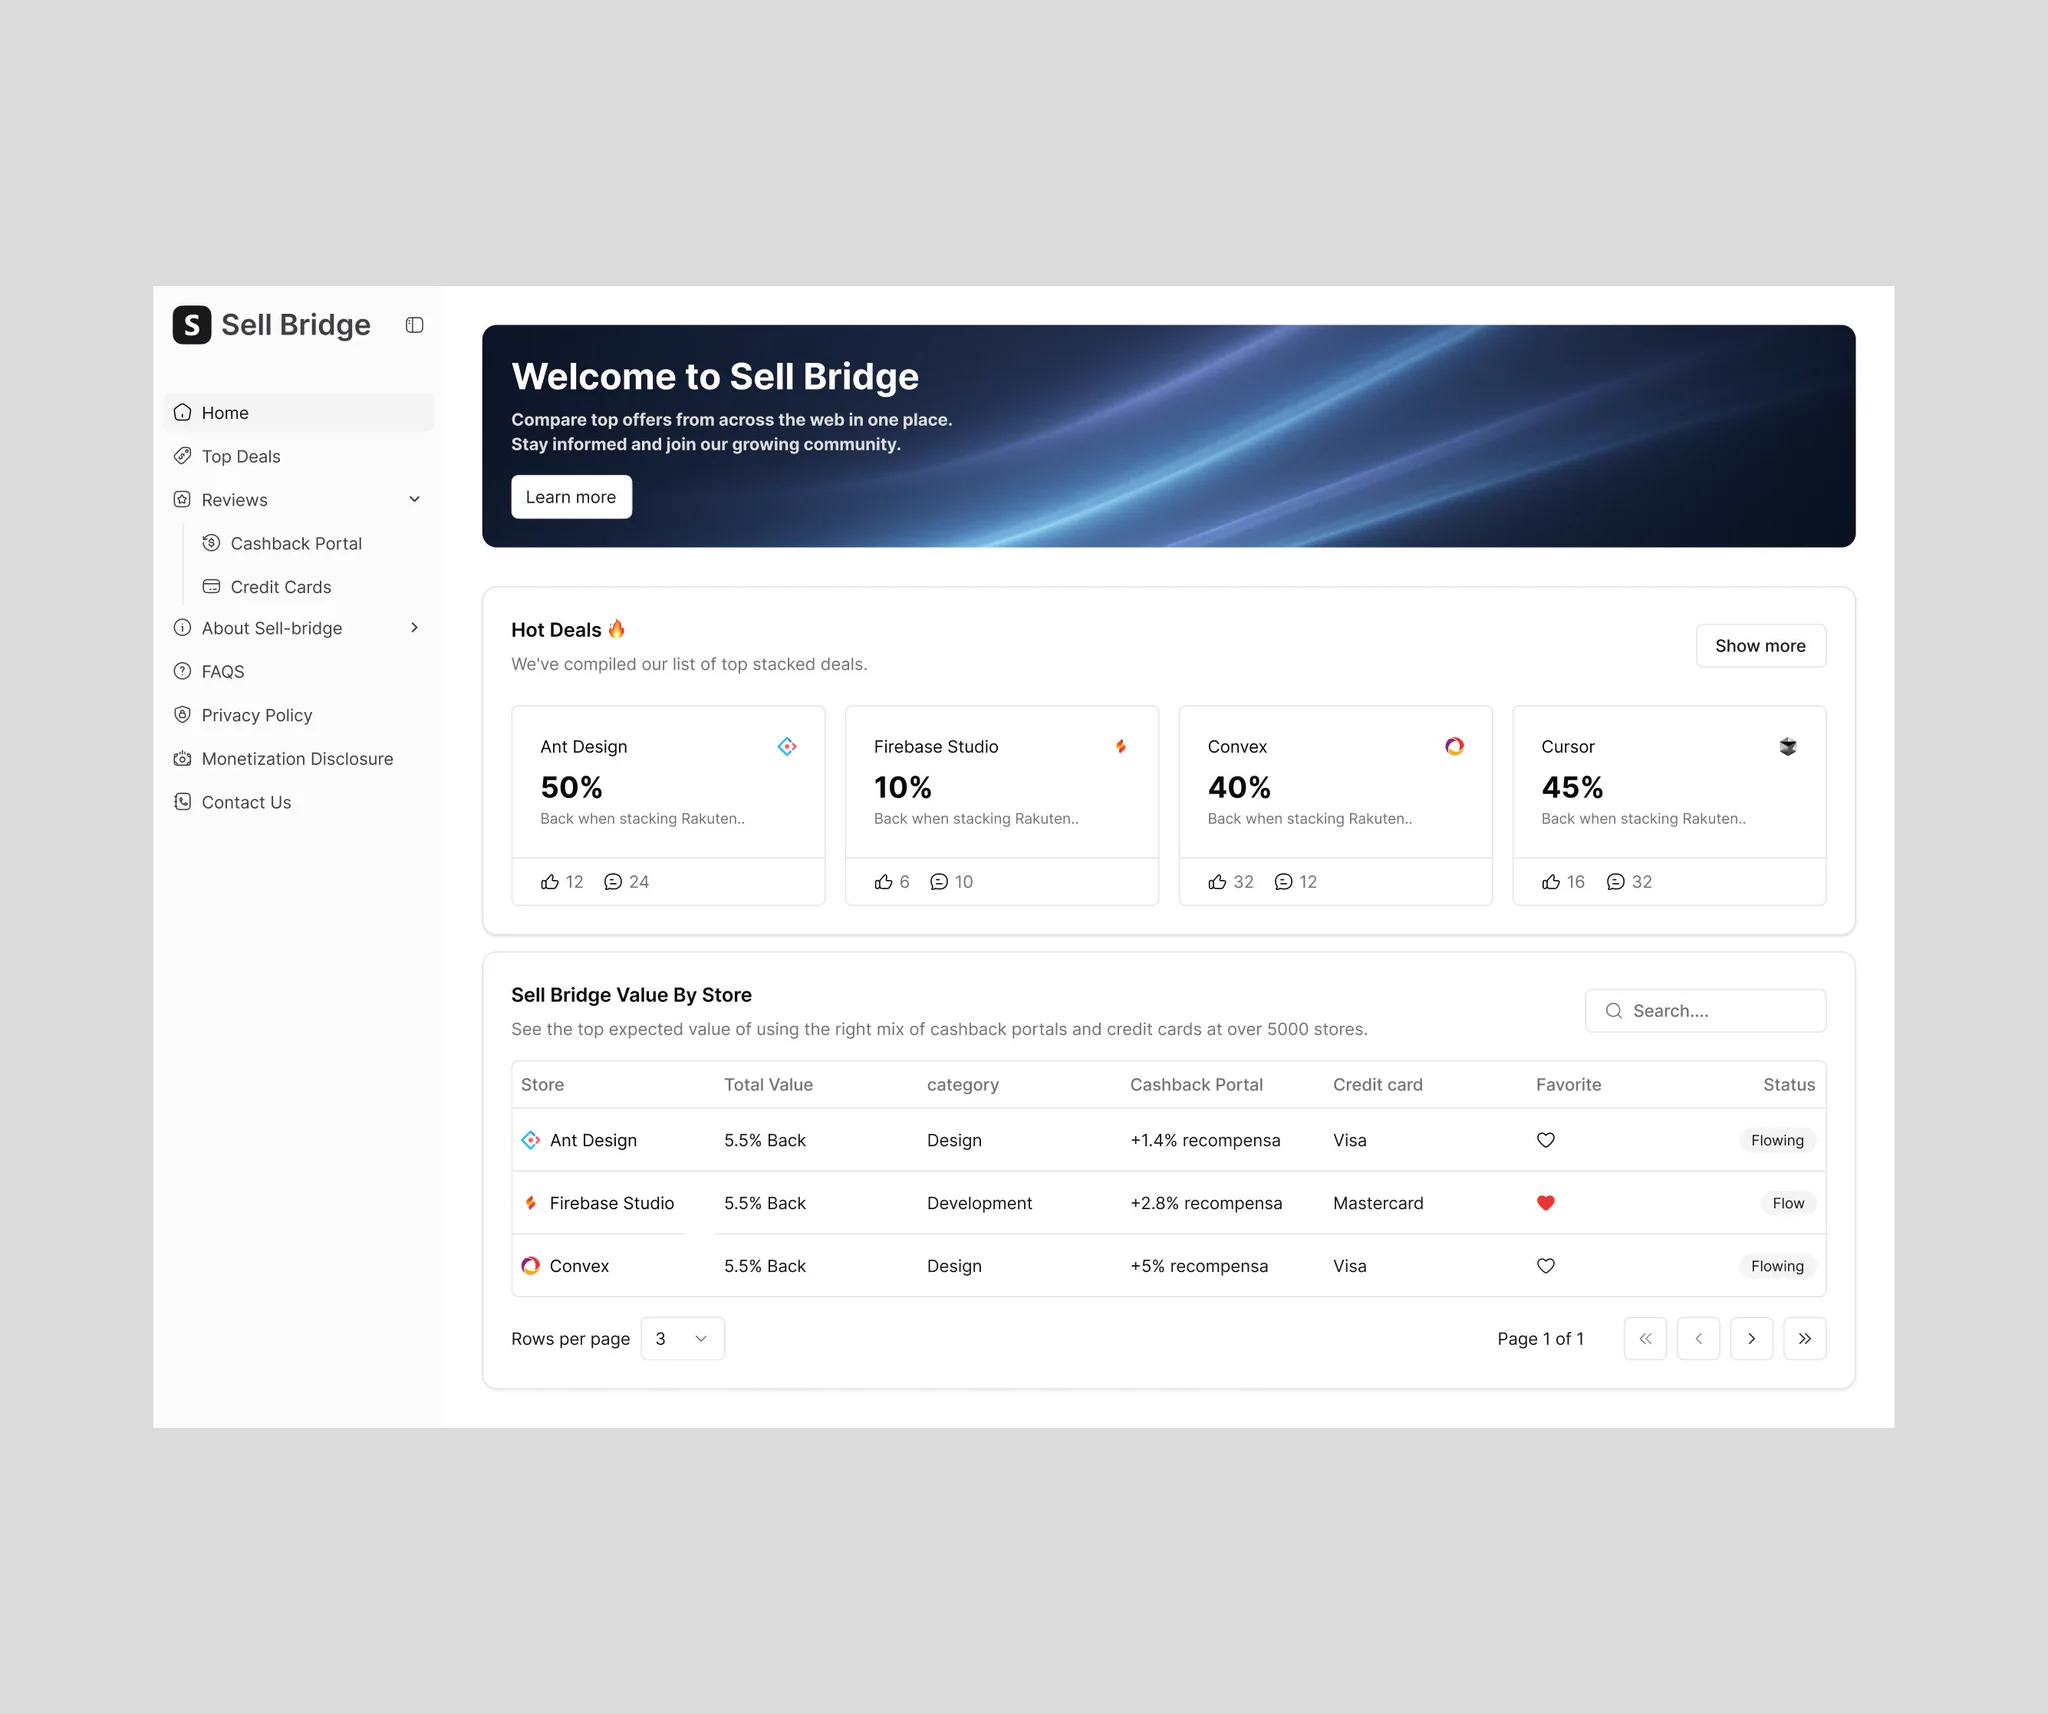Open comments on the Cursor deal
Screen dimensions: 2048x1714
1615,881
